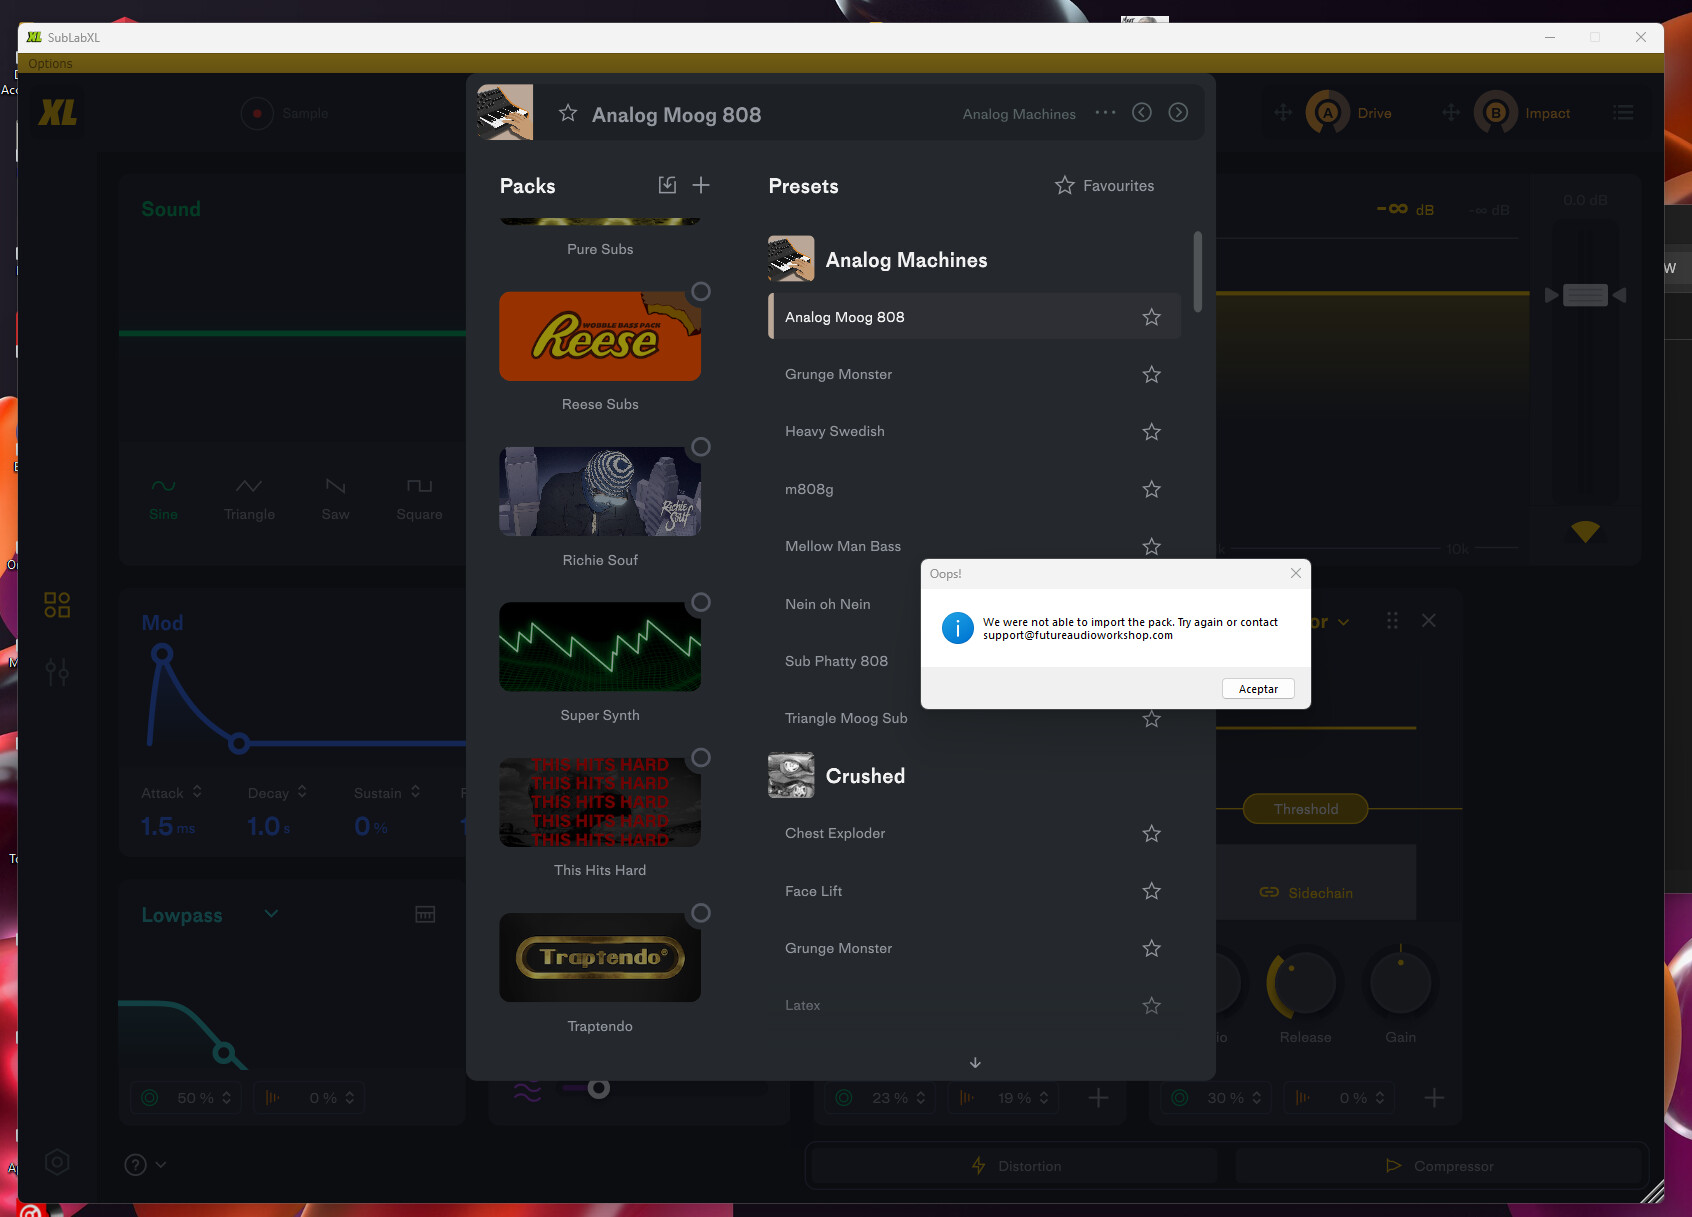
Task: Star the Grunge Monster preset under Analog Machines
Action: point(1152,374)
